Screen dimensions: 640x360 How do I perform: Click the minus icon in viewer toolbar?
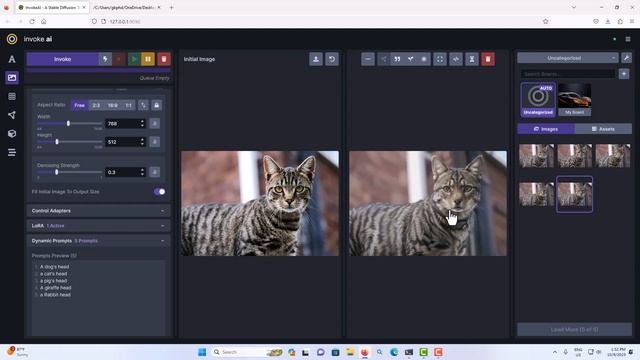coord(368,59)
